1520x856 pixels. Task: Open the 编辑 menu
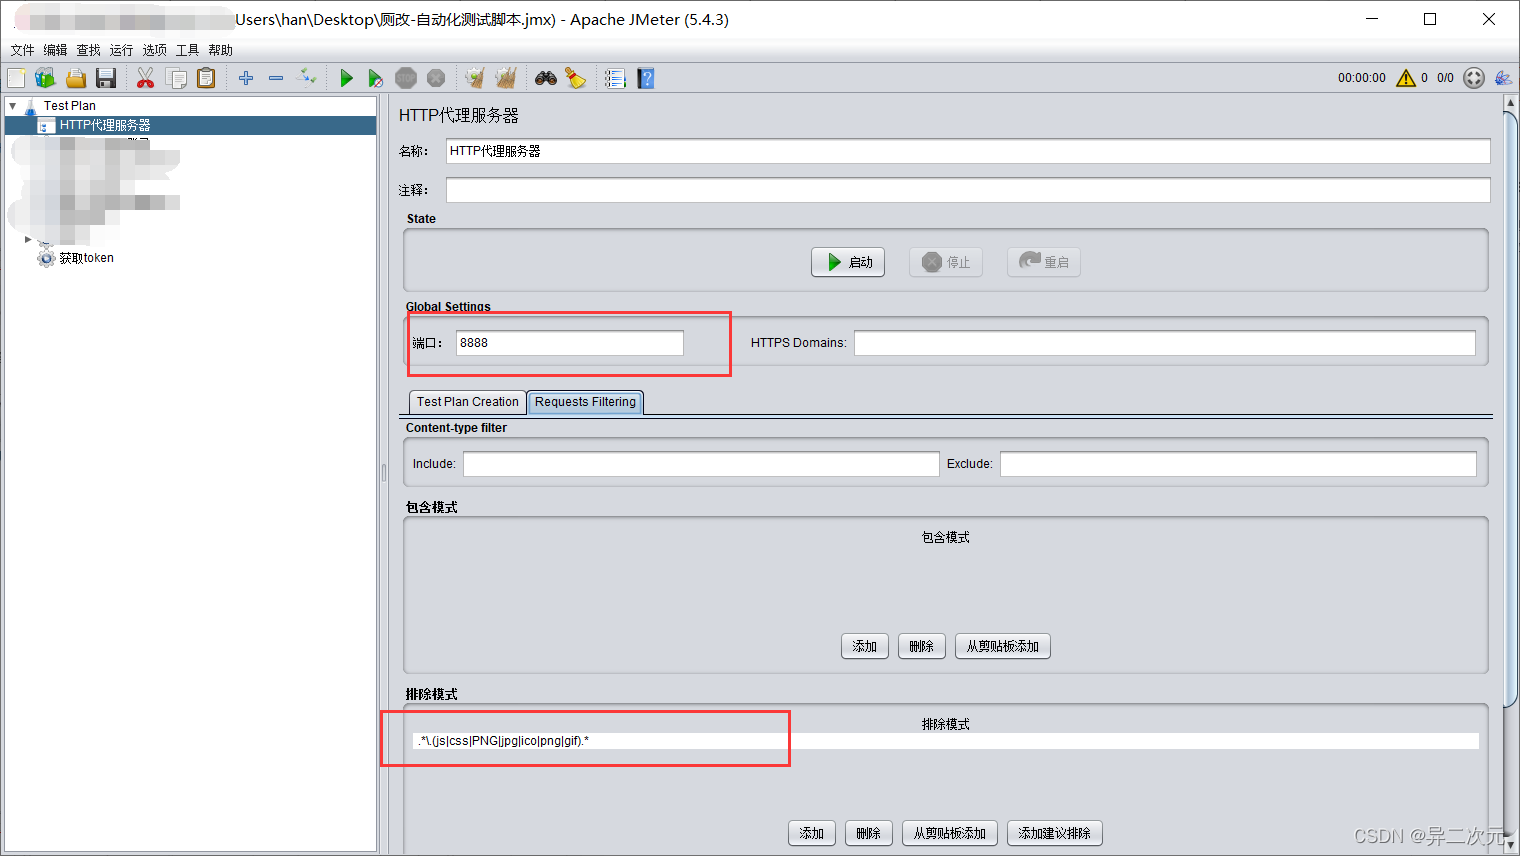tap(56, 50)
